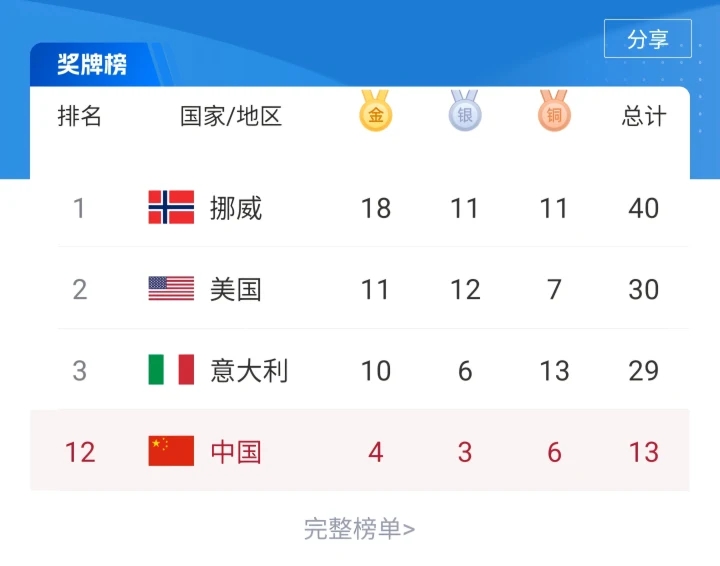This screenshot has width=720, height=566.
Task: Click the silver medal icon
Action: (x=465, y=112)
